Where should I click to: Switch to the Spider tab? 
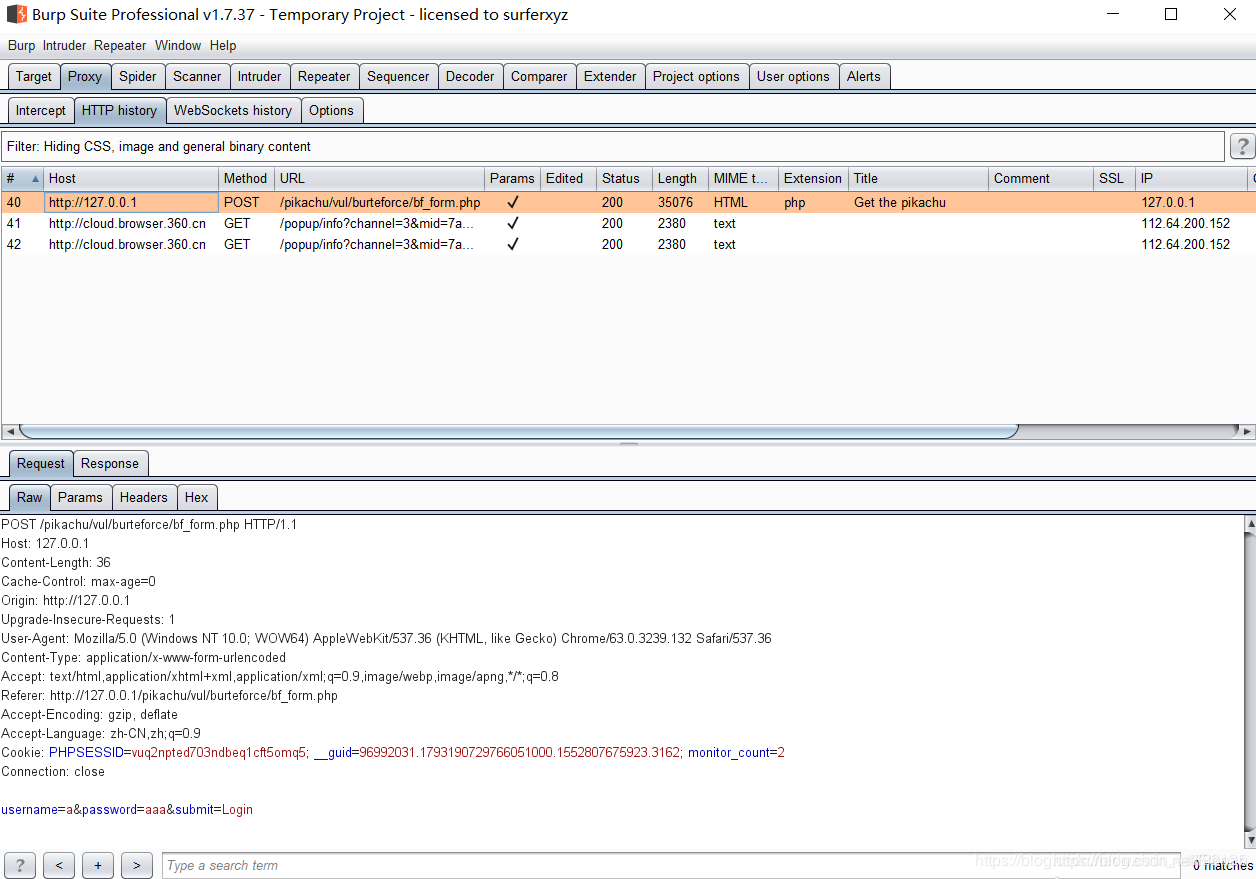137,76
